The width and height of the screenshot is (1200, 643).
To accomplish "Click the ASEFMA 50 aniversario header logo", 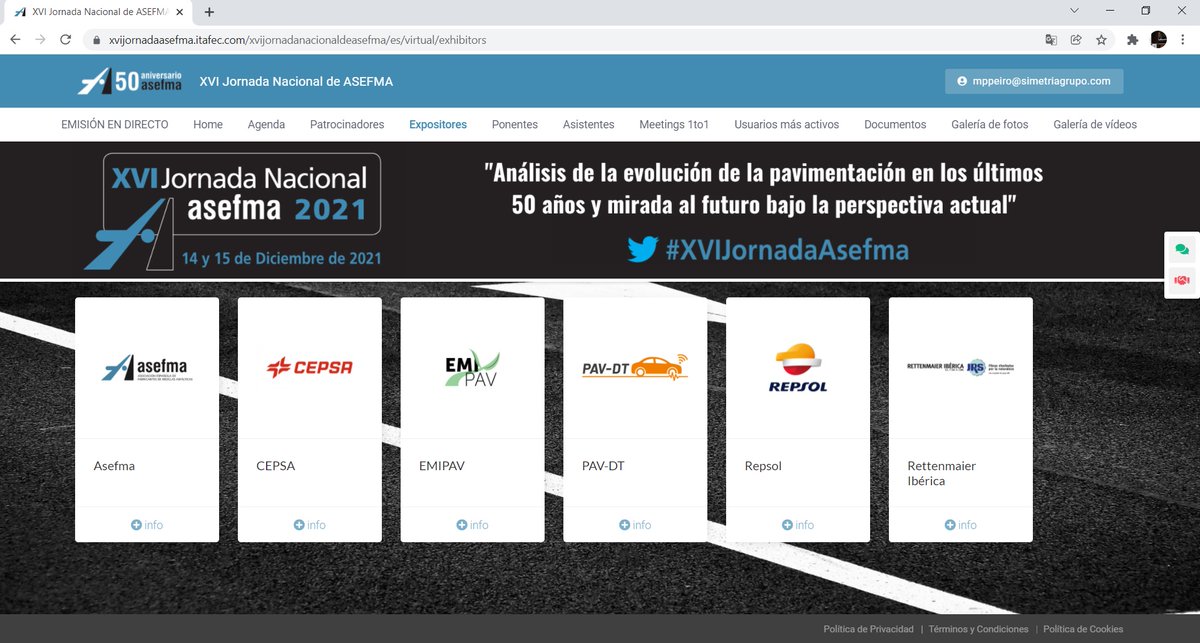I will (130, 81).
